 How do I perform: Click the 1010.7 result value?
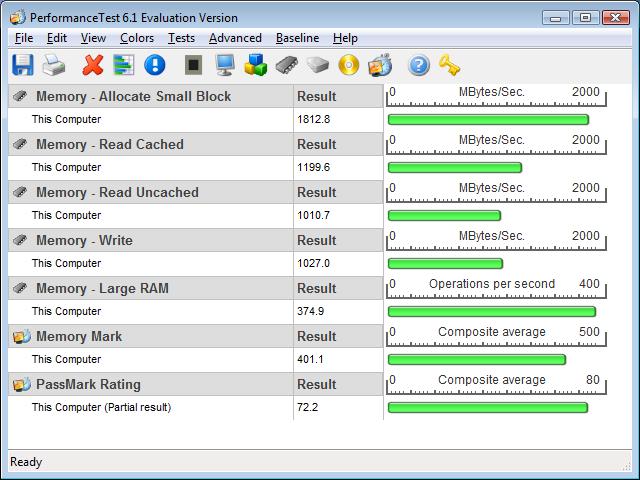pyautogui.click(x=313, y=216)
